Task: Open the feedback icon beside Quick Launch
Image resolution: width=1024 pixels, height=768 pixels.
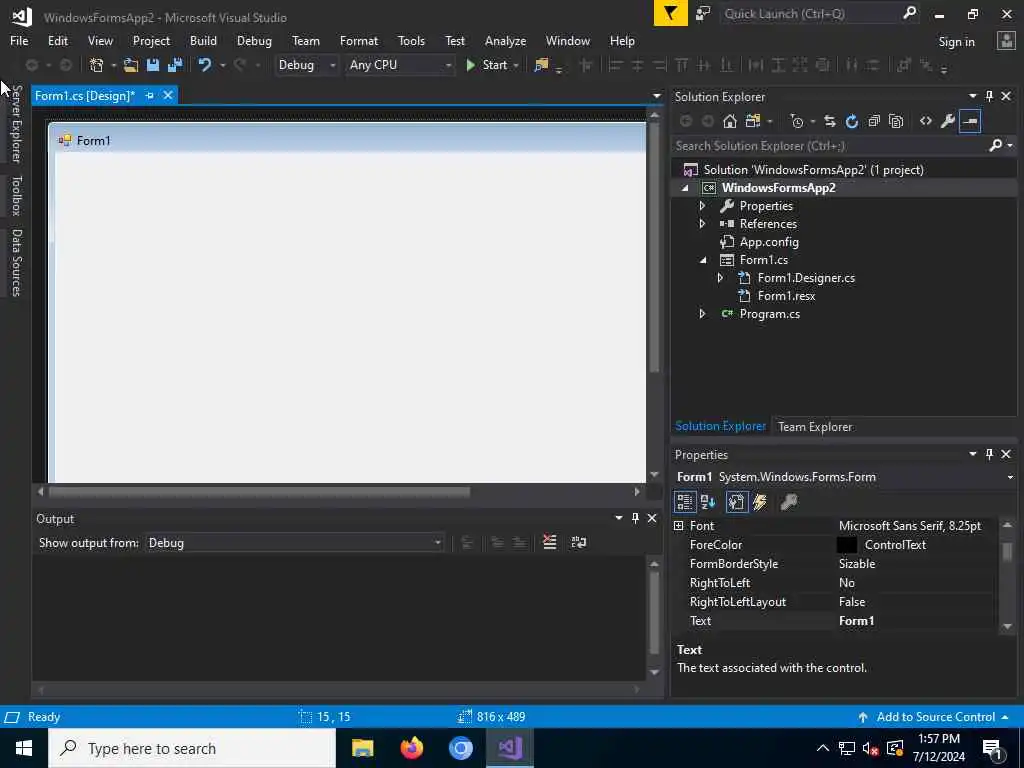Action: pos(703,13)
